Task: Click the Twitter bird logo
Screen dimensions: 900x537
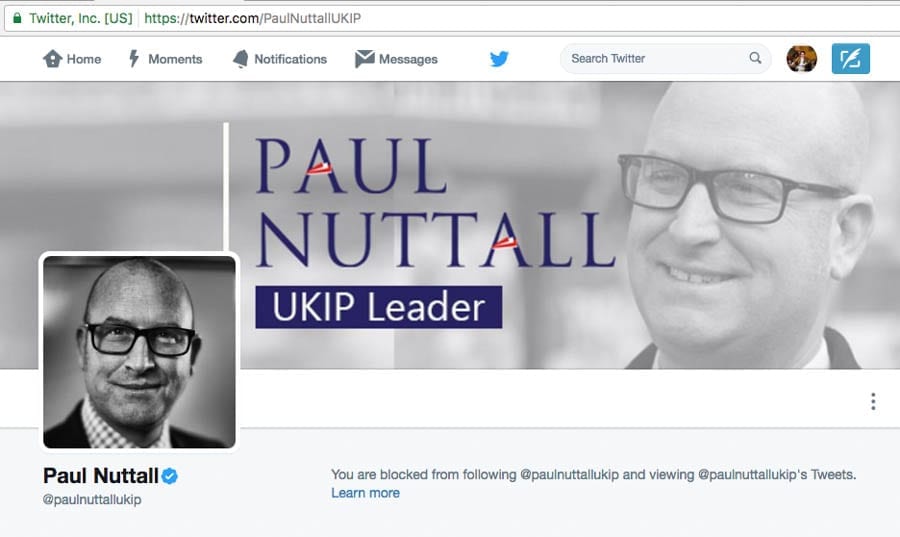Action: tap(499, 59)
